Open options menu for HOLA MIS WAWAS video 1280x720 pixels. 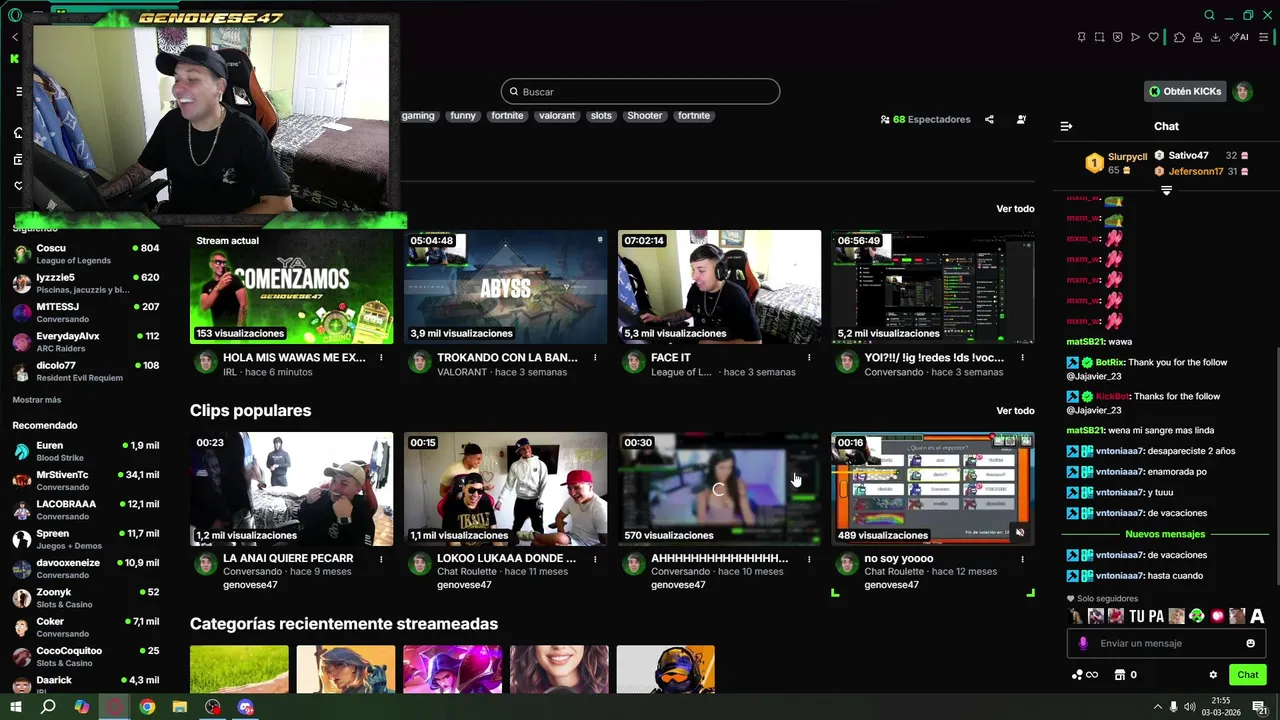381,358
